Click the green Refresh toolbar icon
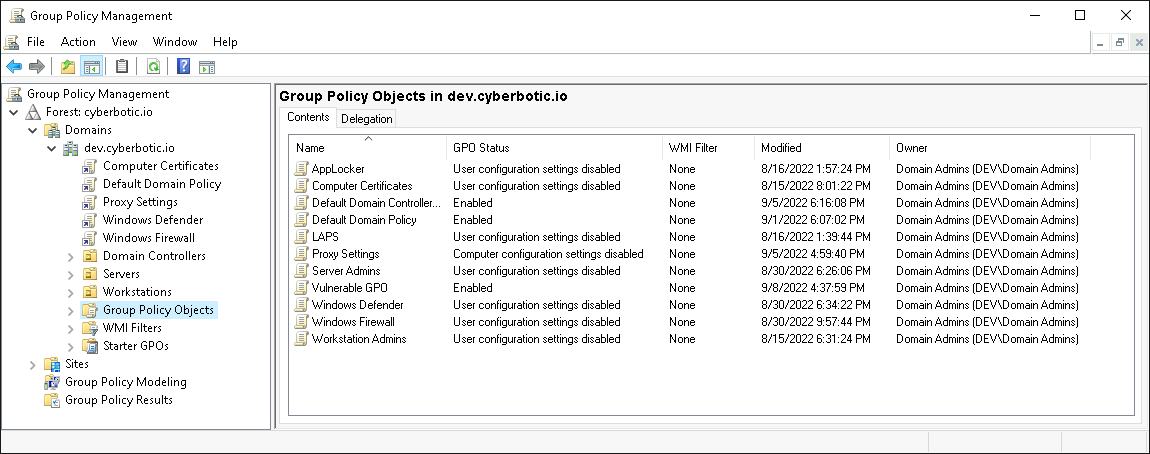 (153, 67)
